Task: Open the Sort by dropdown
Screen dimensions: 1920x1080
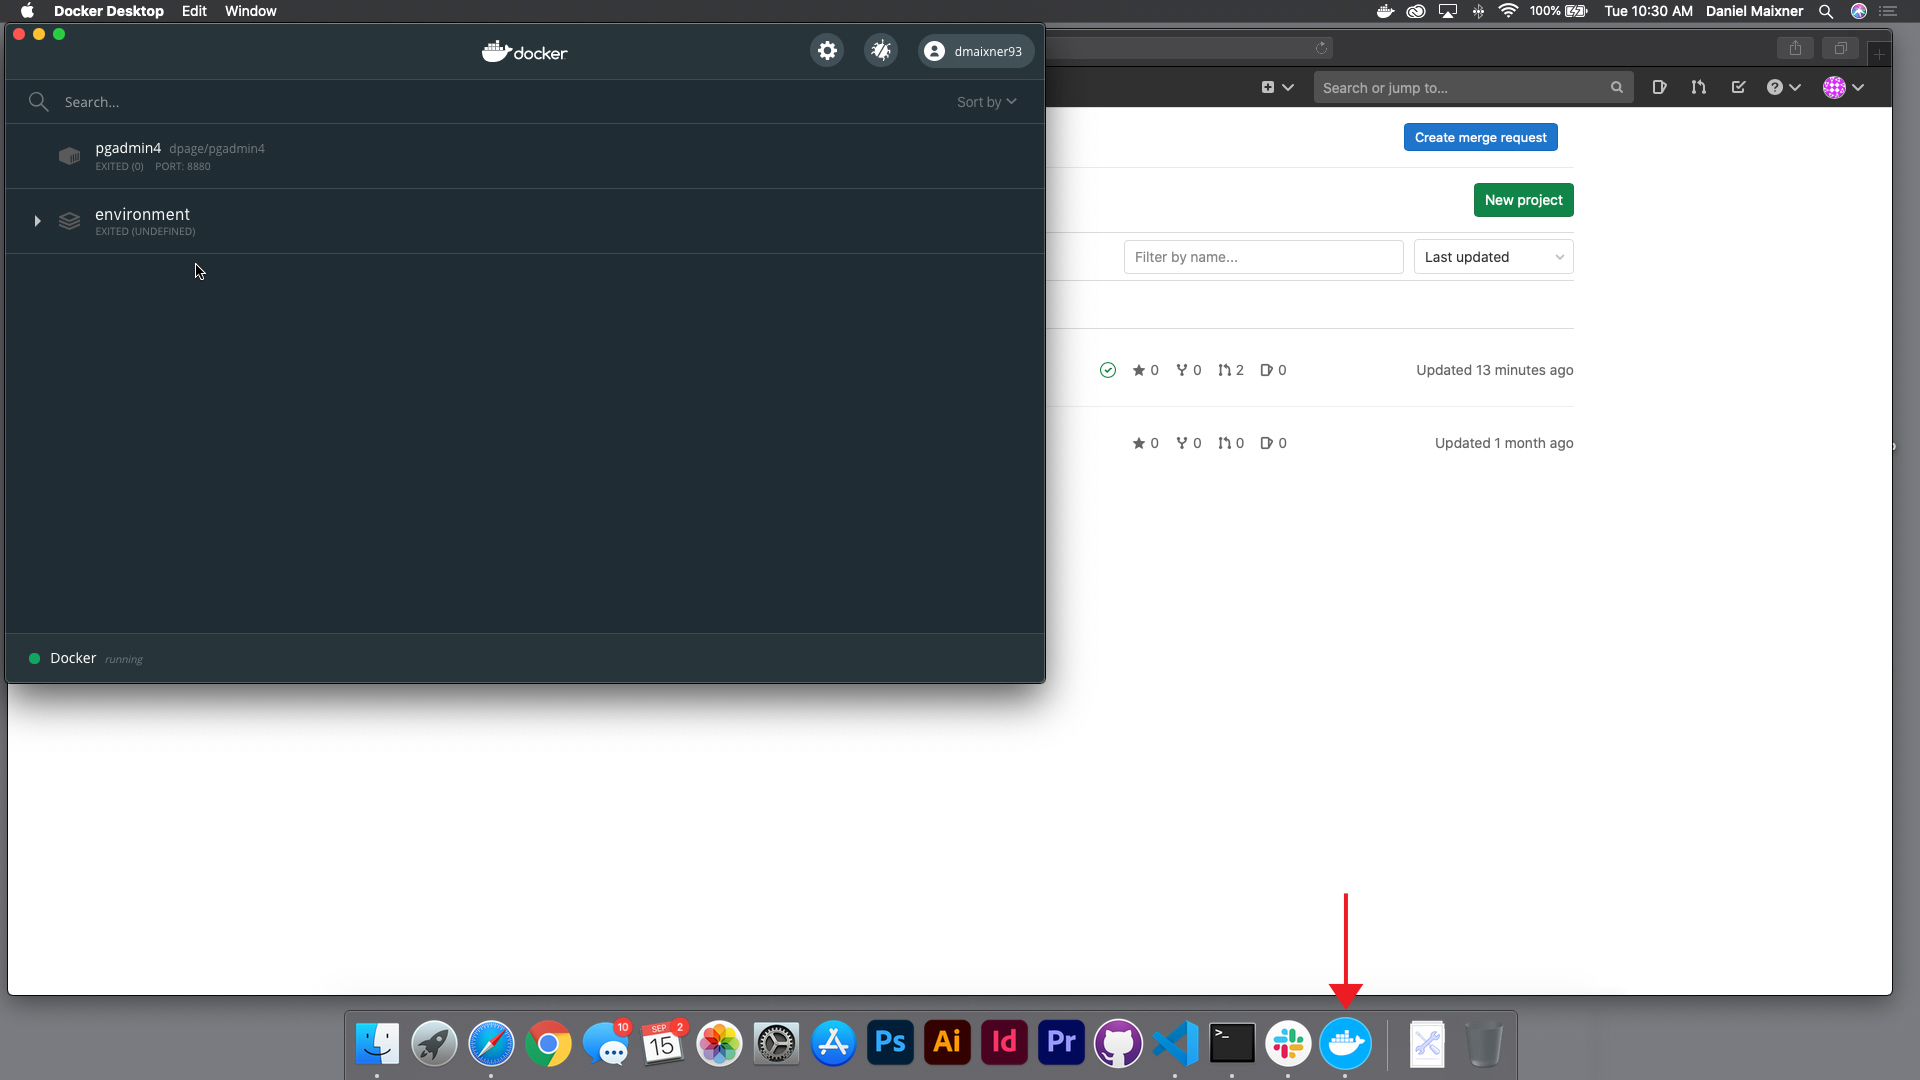Action: click(x=985, y=101)
